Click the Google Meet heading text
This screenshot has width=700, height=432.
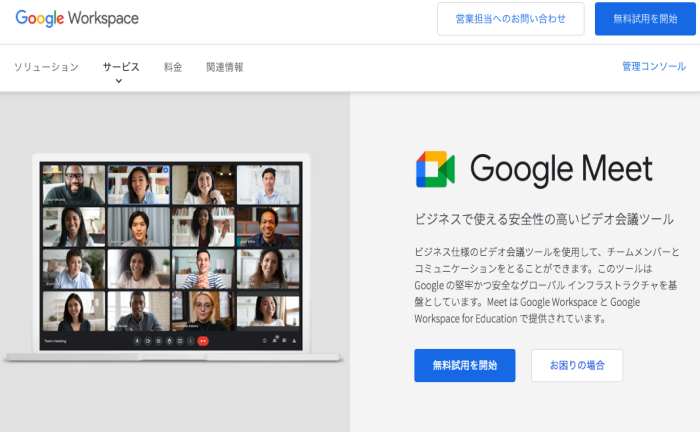(x=561, y=170)
